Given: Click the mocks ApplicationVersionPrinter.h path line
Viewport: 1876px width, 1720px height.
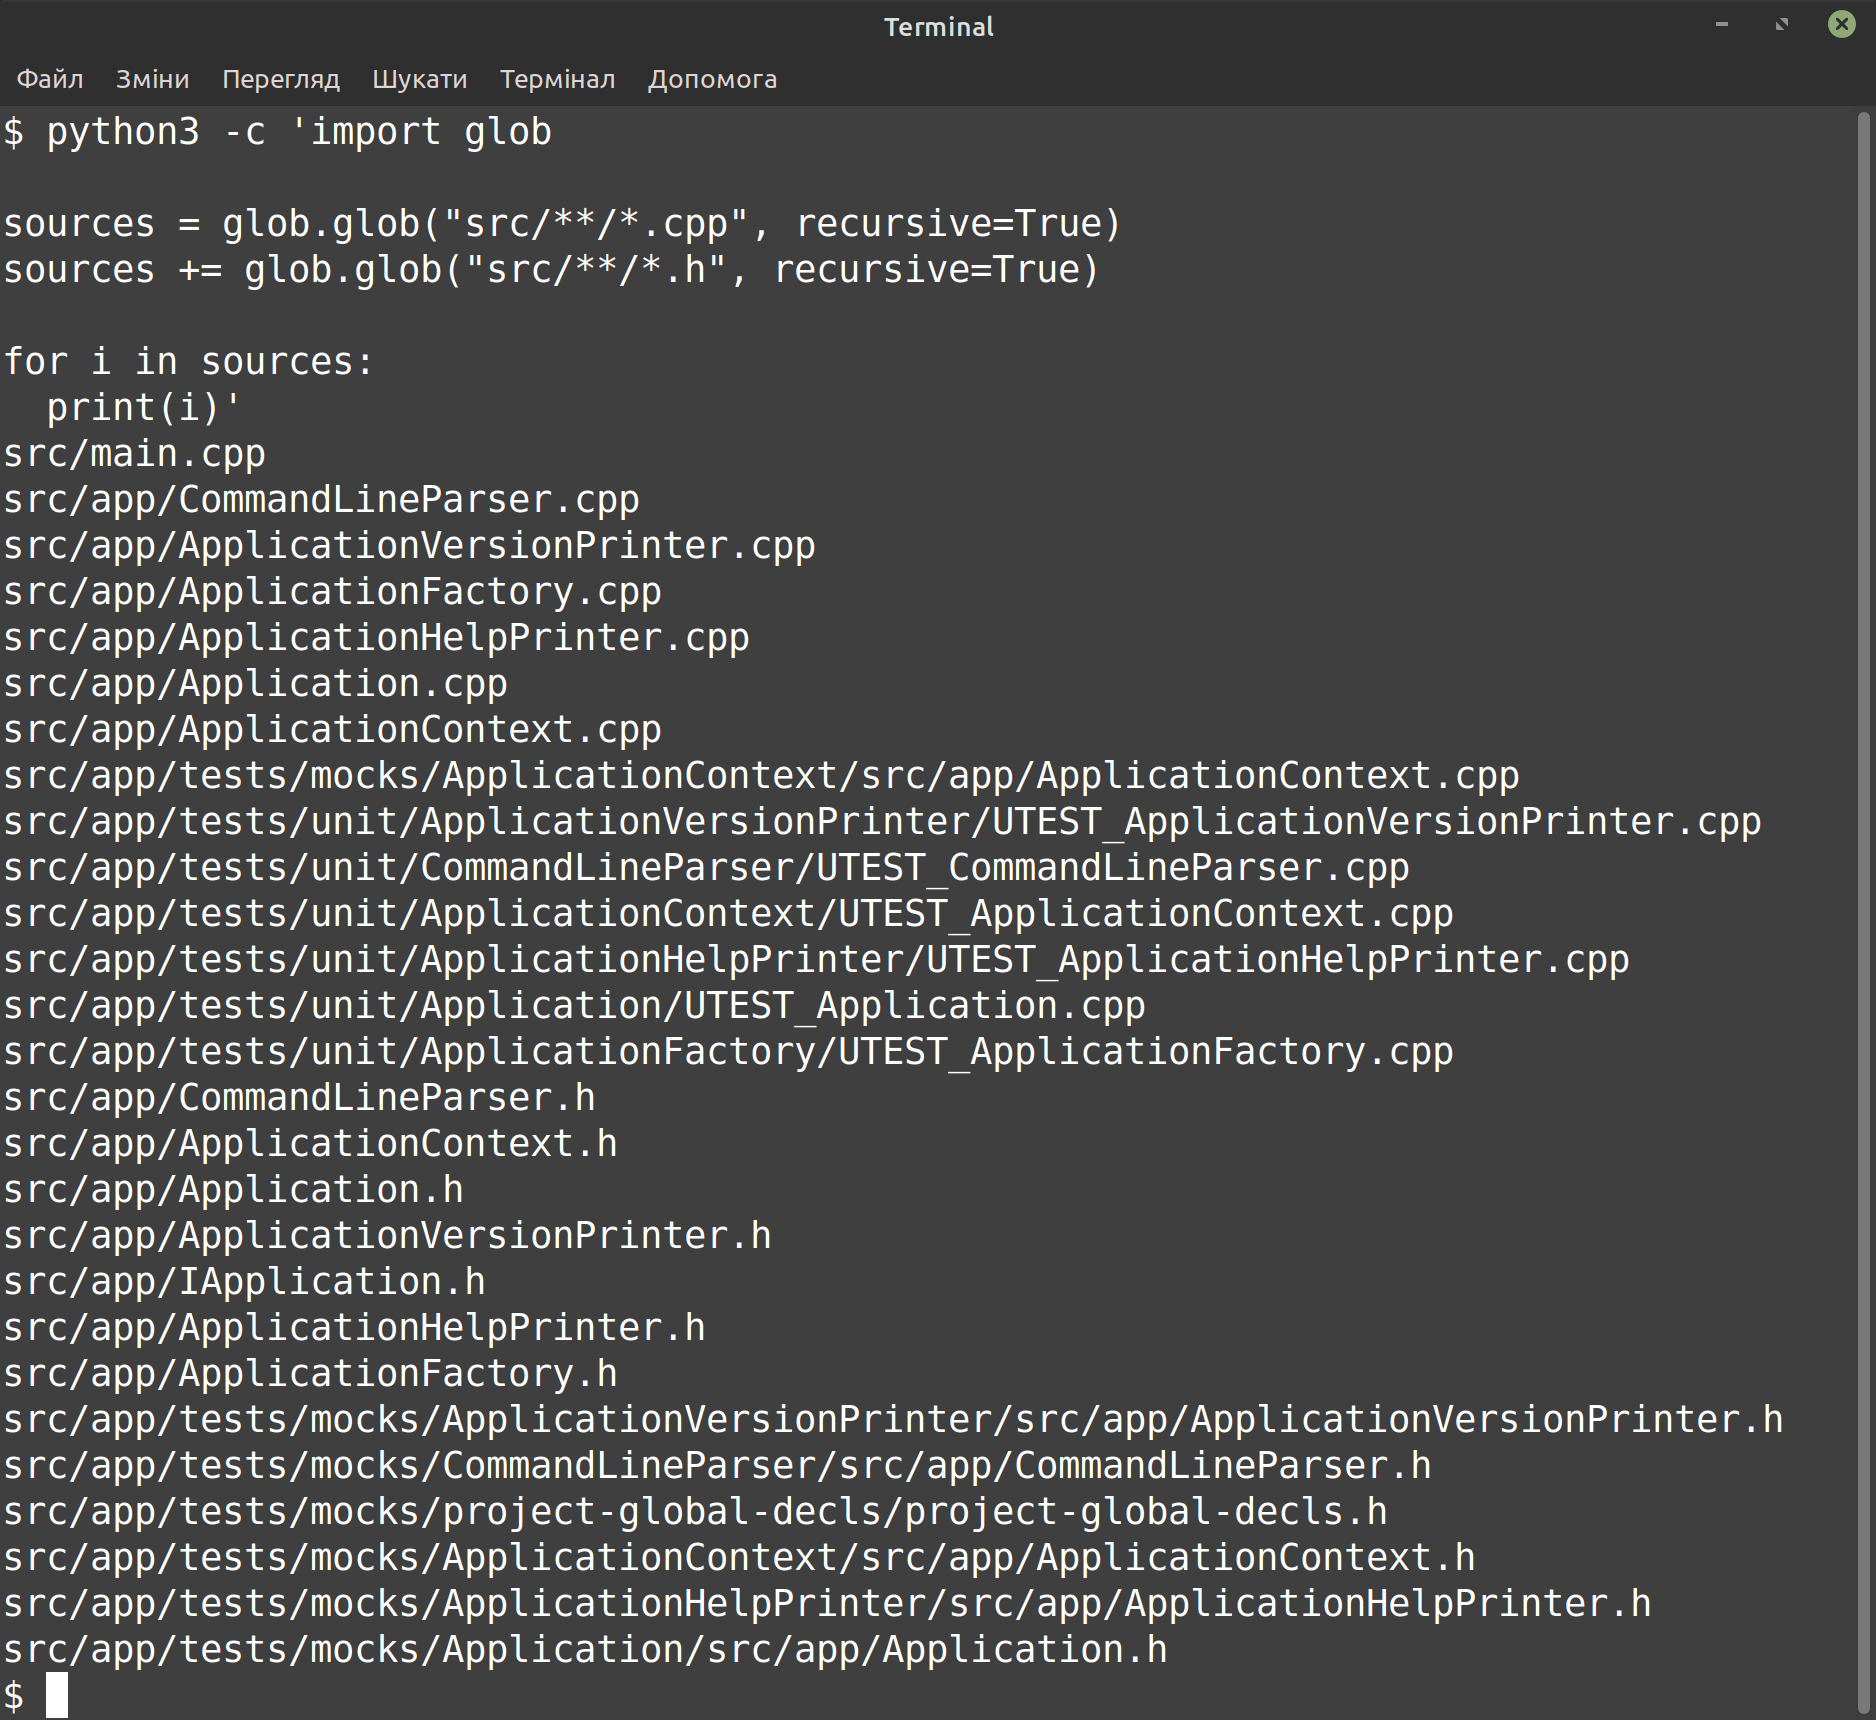Looking at the screenshot, I should 894,1420.
